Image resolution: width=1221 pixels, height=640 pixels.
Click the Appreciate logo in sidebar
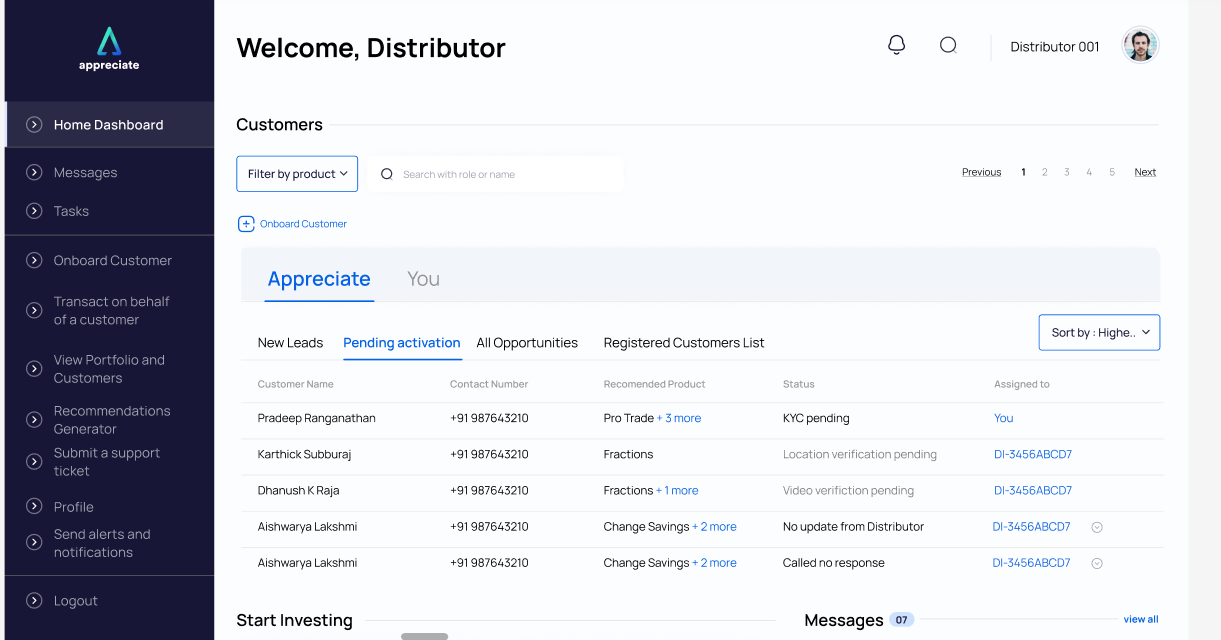click(109, 48)
